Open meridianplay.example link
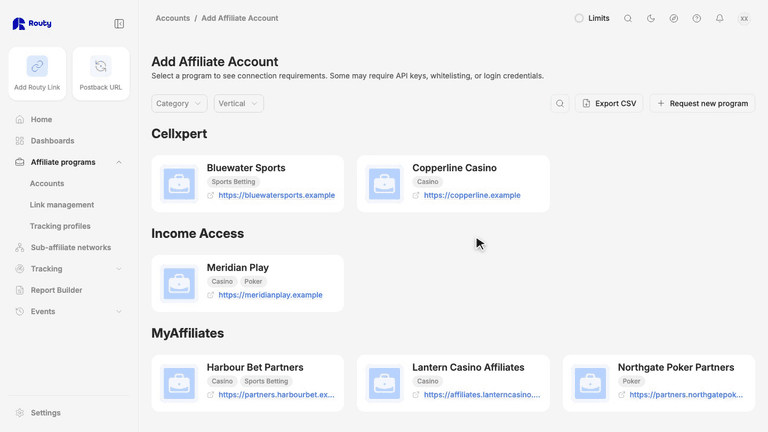The width and height of the screenshot is (768, 432). (x=270, y=295)
